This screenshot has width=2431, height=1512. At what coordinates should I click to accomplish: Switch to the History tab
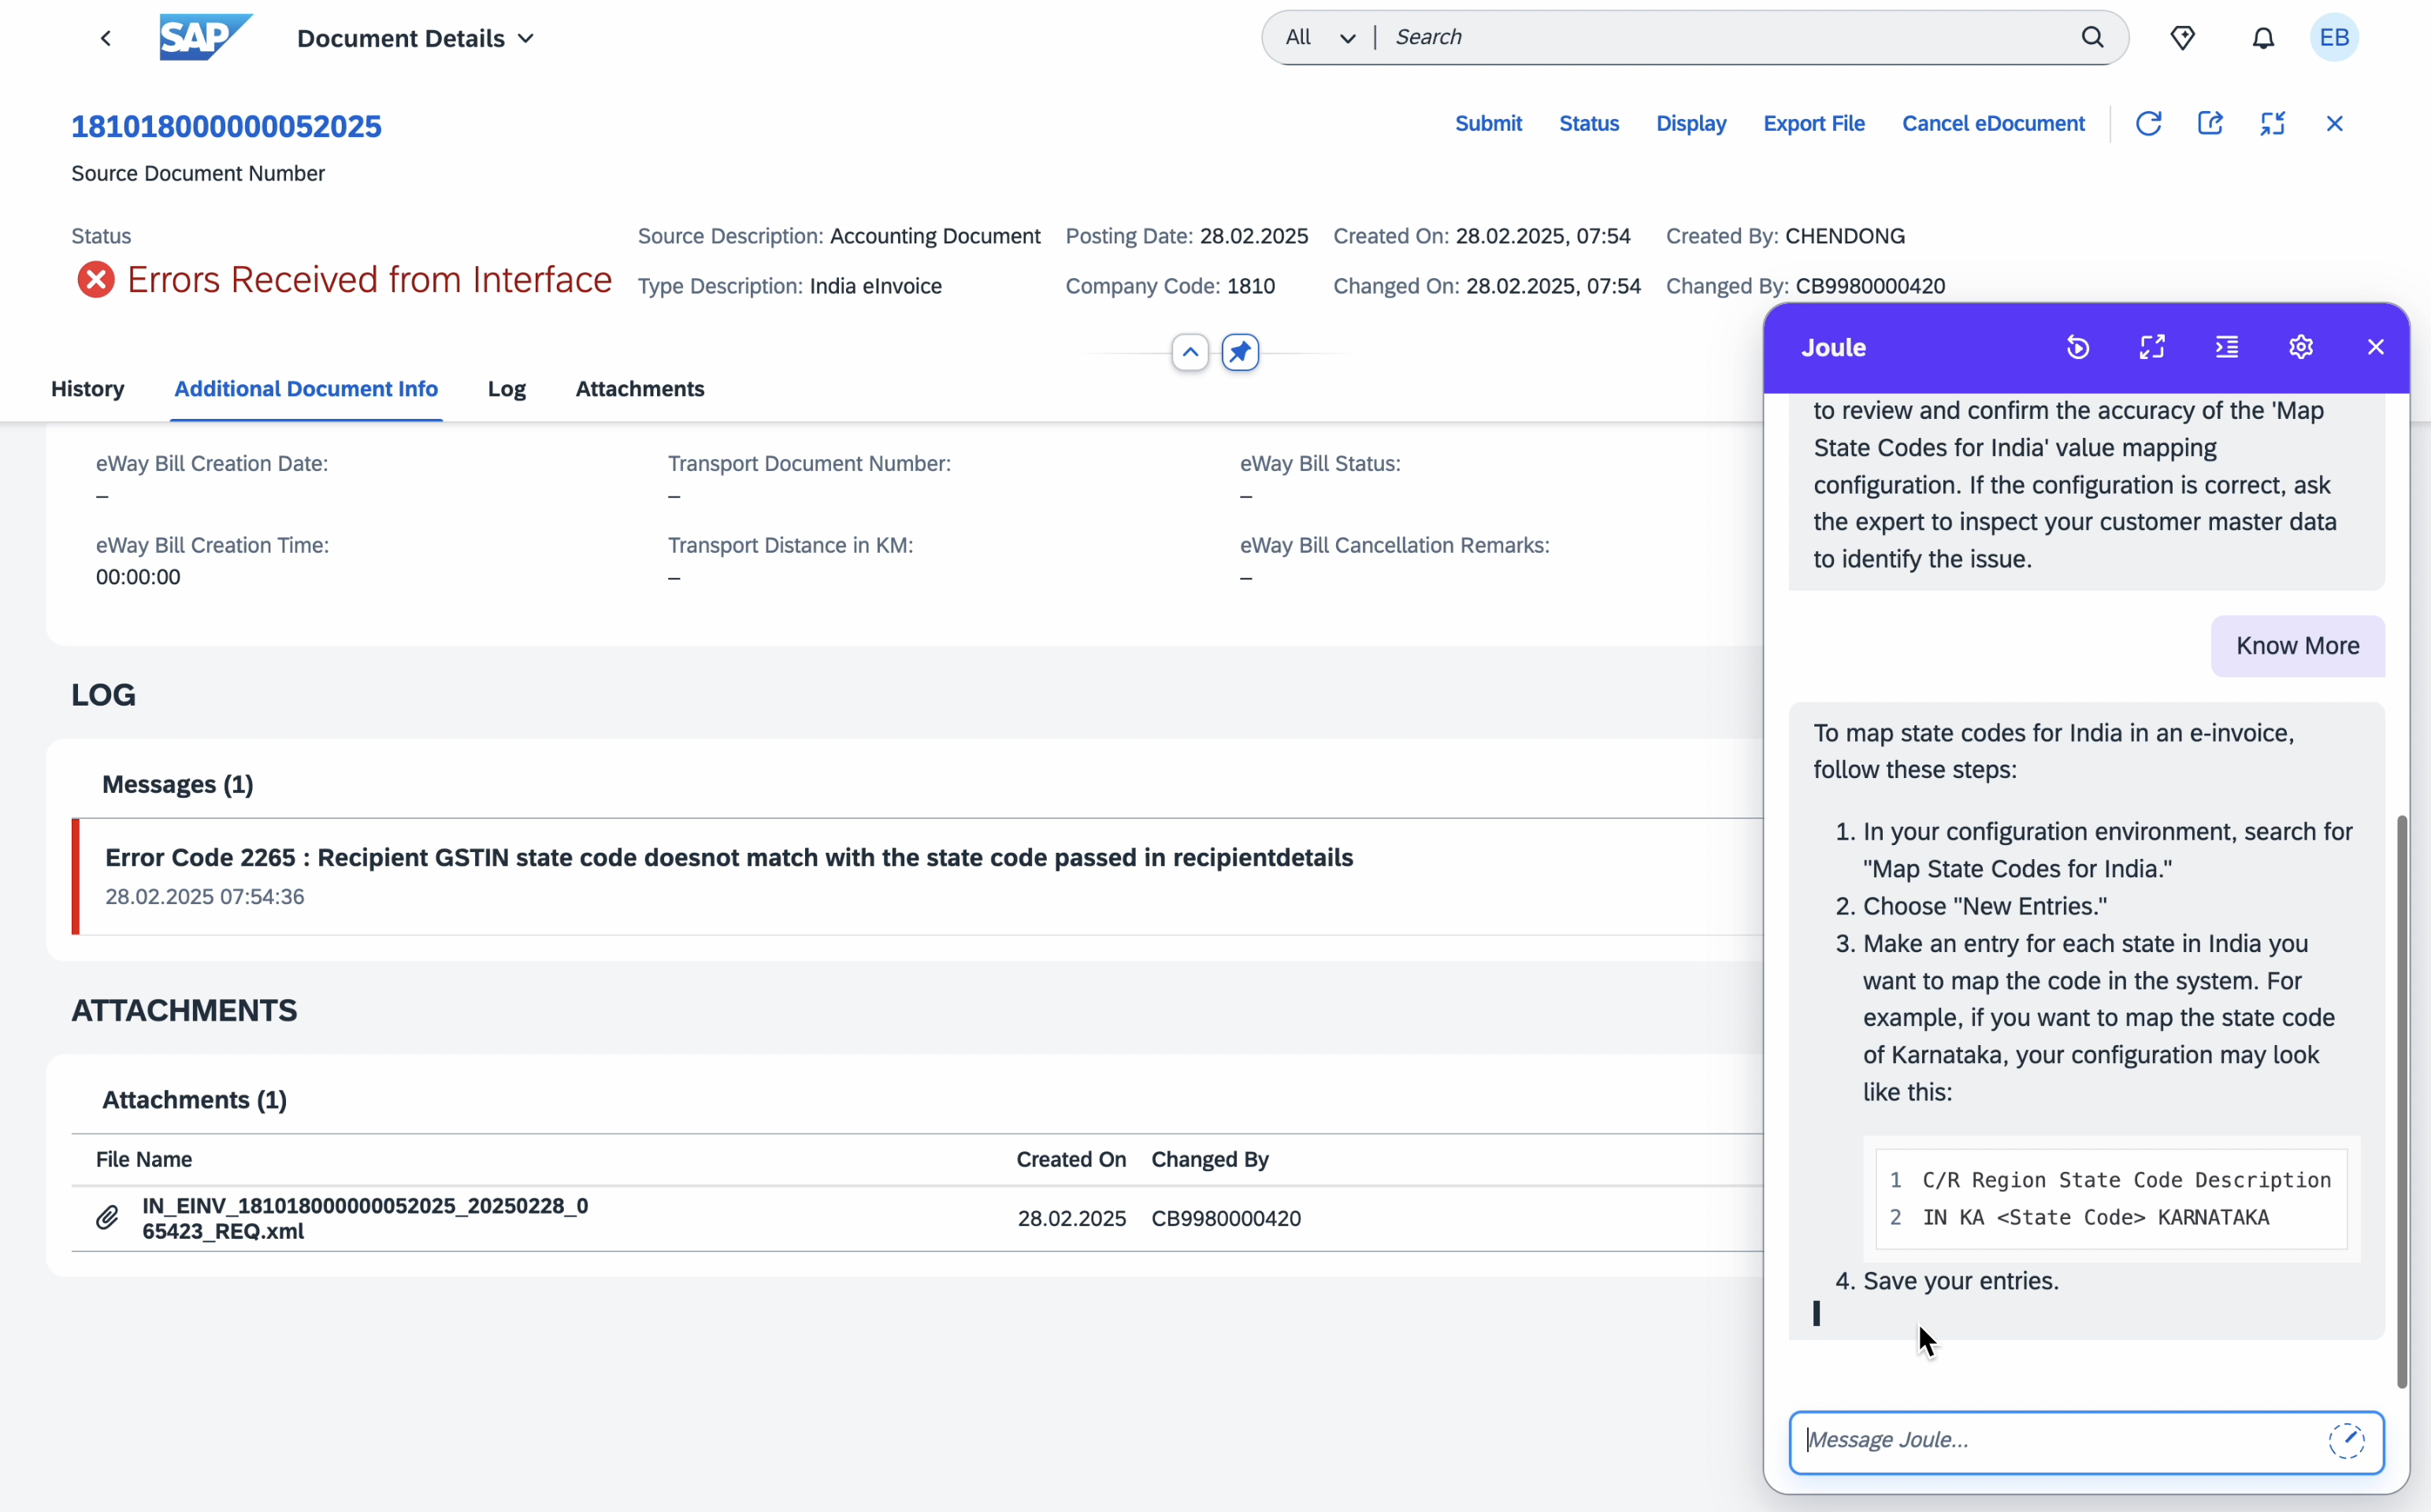pos(88,389)
